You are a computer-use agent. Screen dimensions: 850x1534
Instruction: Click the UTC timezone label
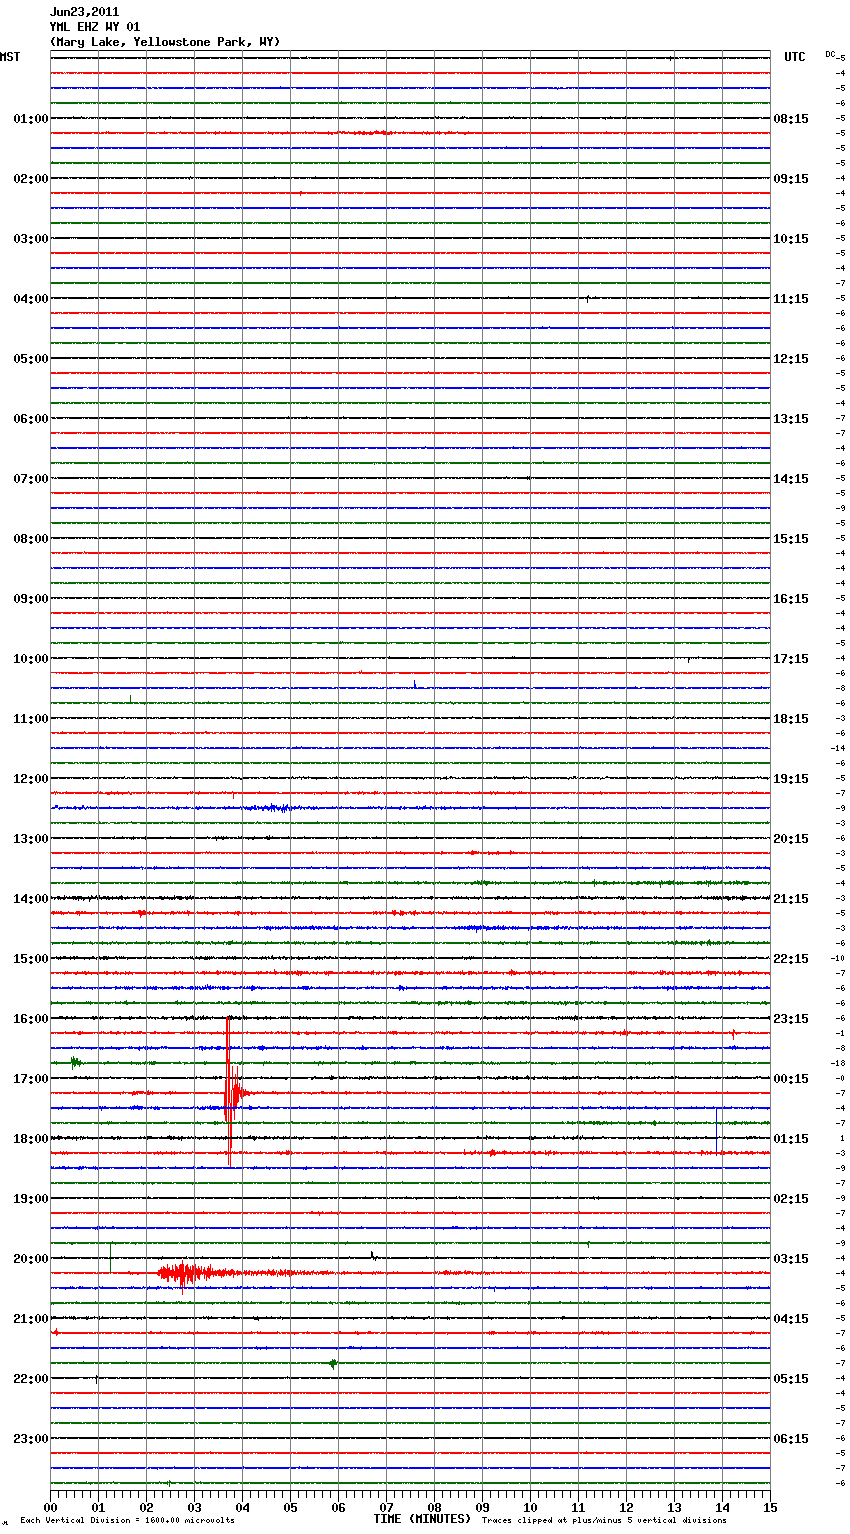[x=794, y=57]
